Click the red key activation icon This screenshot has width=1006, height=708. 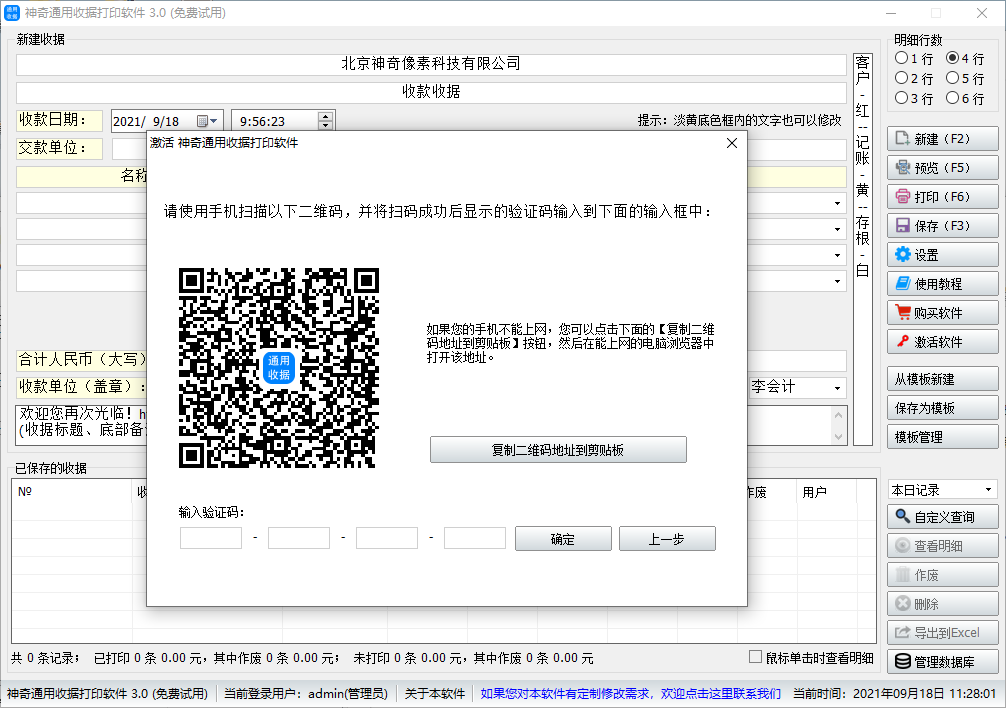coord(903,341)
